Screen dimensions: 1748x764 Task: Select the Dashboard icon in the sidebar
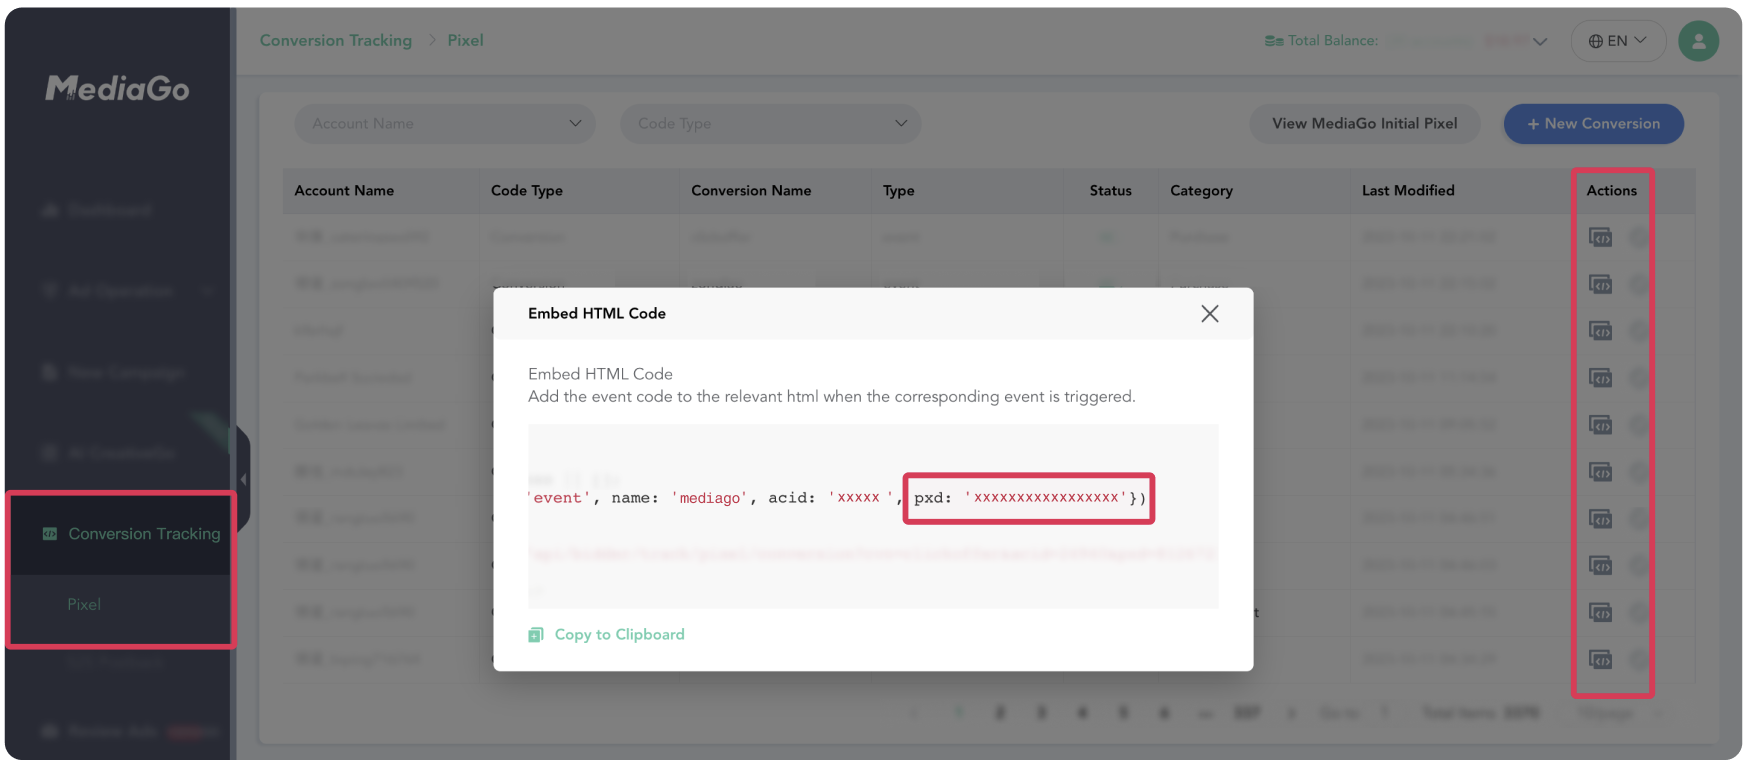[x=49, y=209]
